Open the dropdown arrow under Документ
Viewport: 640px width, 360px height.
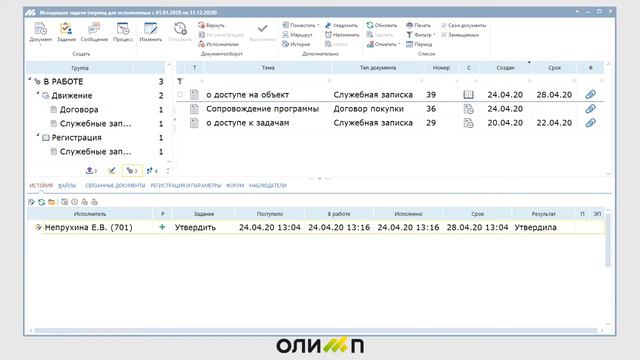click(40, 44)
